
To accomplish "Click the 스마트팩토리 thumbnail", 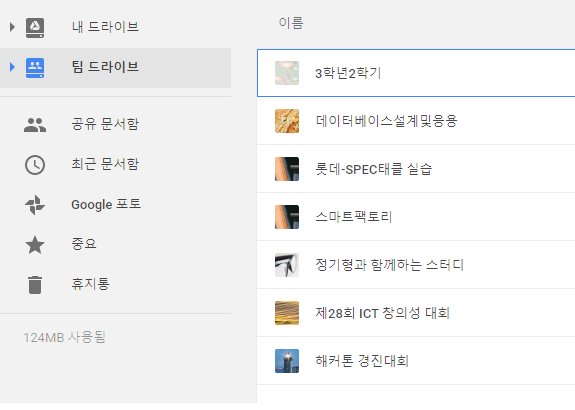I will [x=287, y=217].
